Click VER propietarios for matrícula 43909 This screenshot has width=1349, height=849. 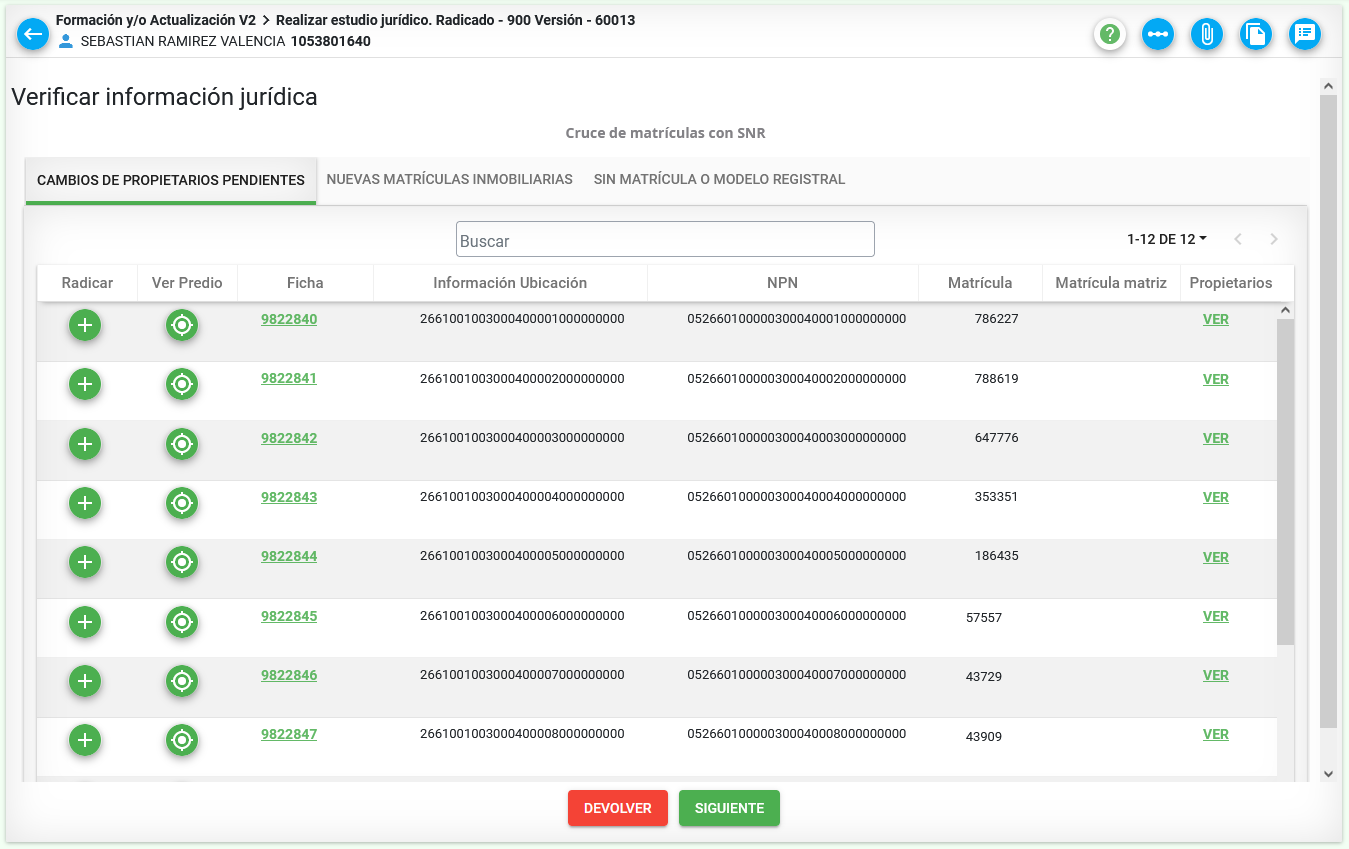pos(1216,734)
